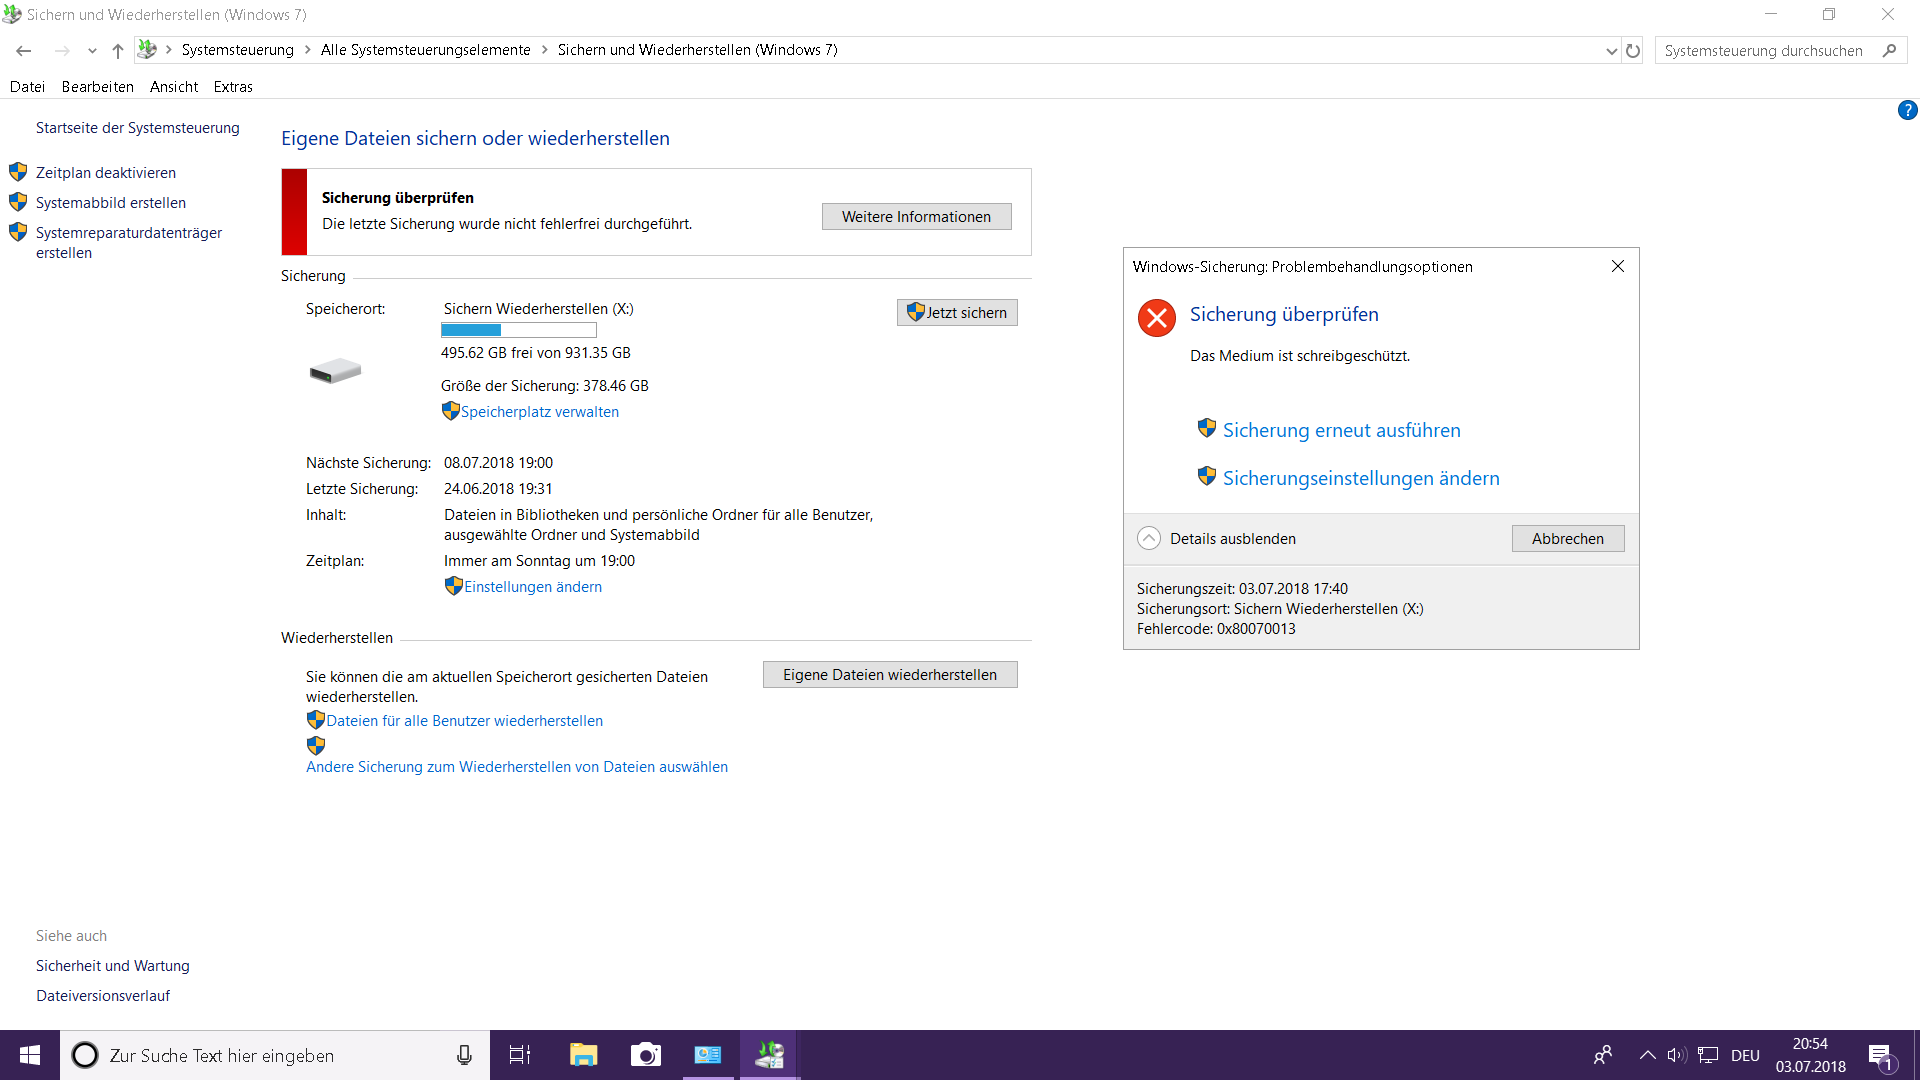Click Dateien für alle Benutzer wiederherstellen
1920x1080 pixels.
point(465,721)
